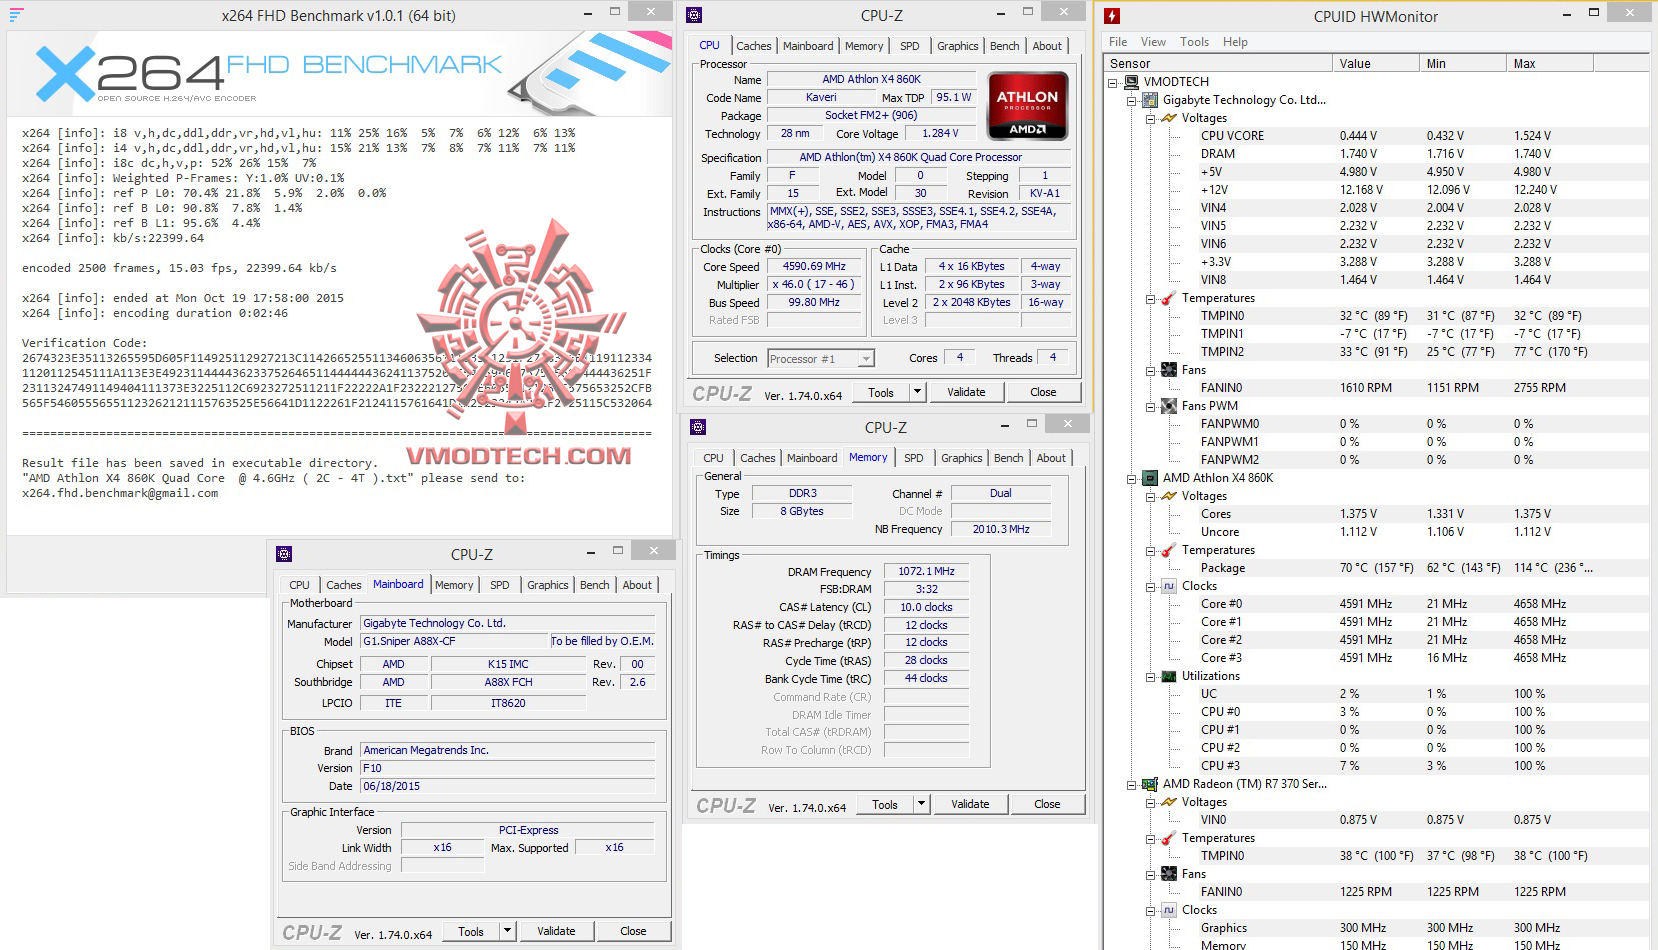
Task: Open the Tools dropdown arrow beside Ver. 1.74.0.x64 under Selection
Action: (917, 392)
